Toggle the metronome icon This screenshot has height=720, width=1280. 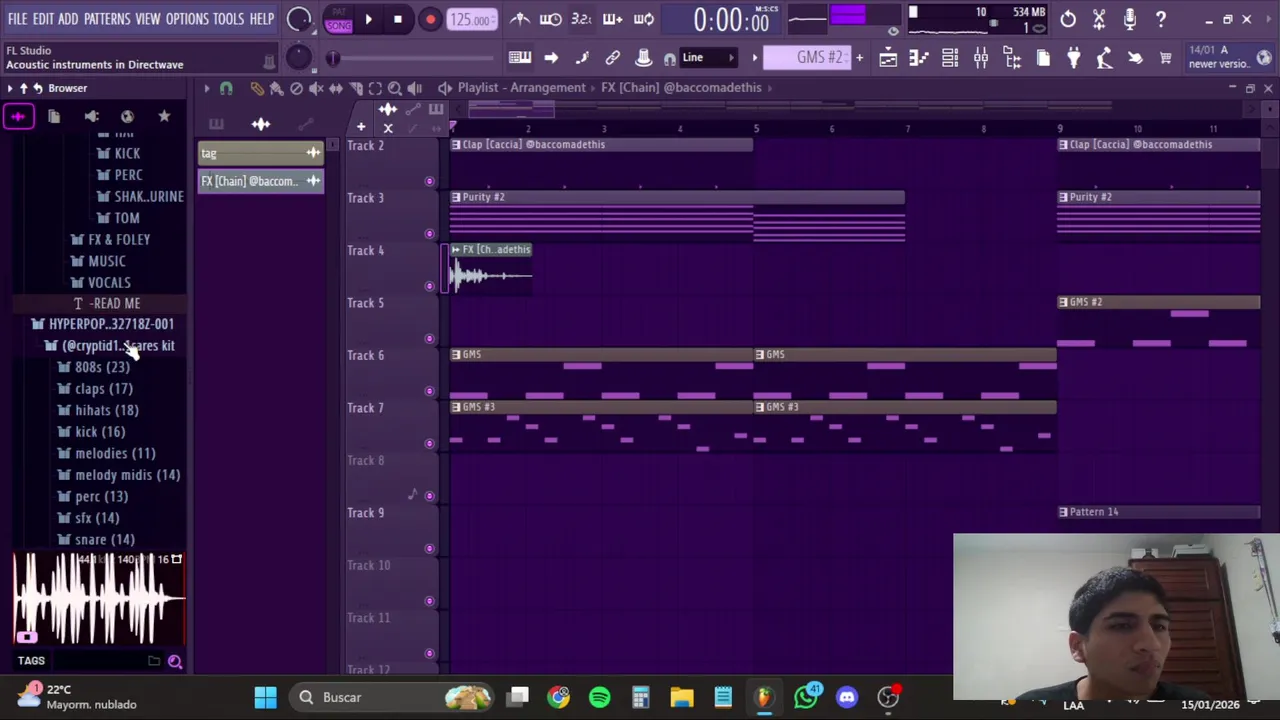point(519,19)
